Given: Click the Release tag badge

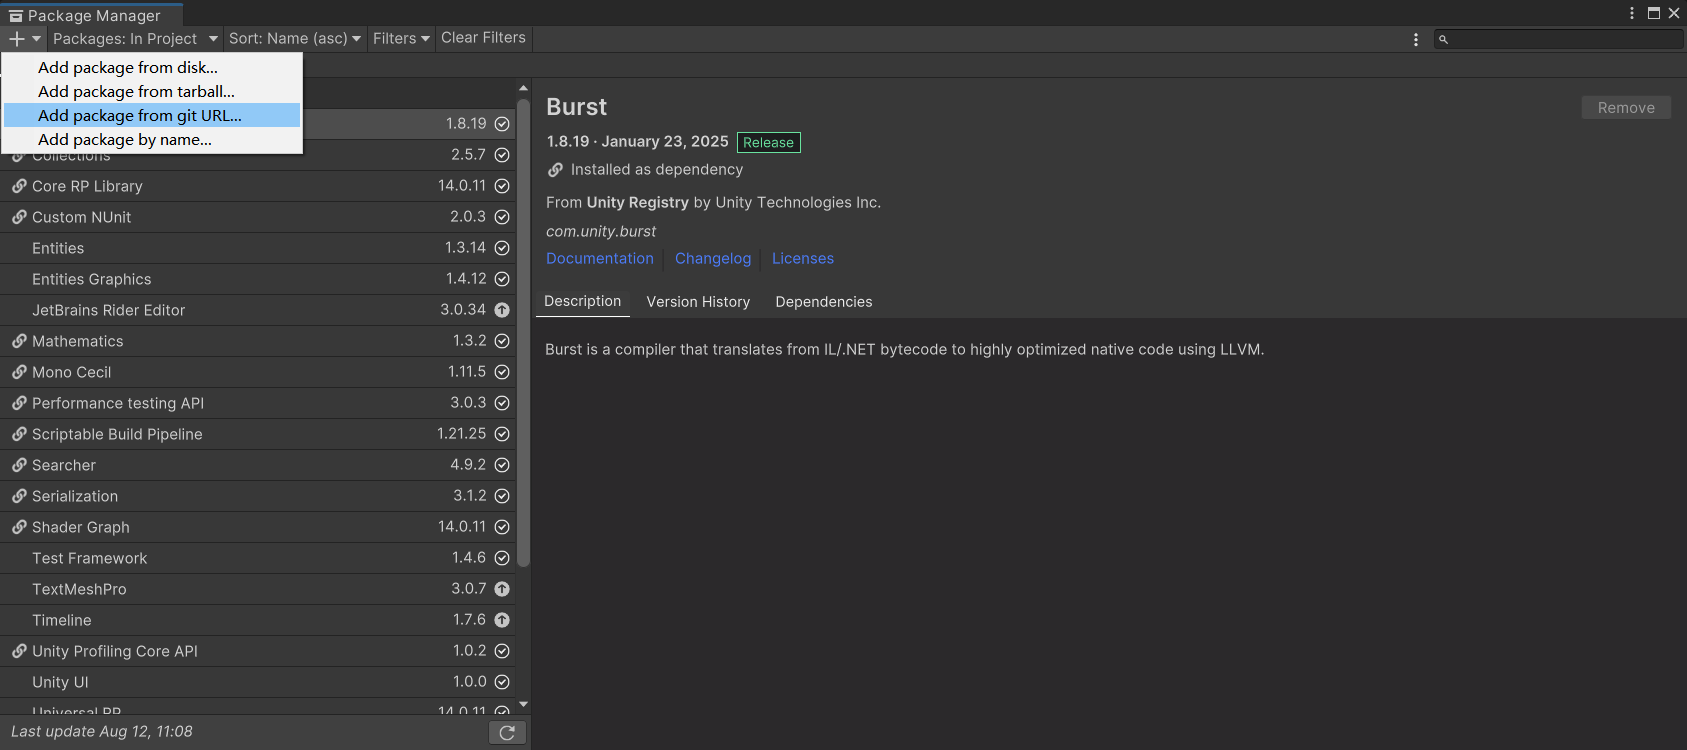Looking at the screenshot, I should coord(769,142).
